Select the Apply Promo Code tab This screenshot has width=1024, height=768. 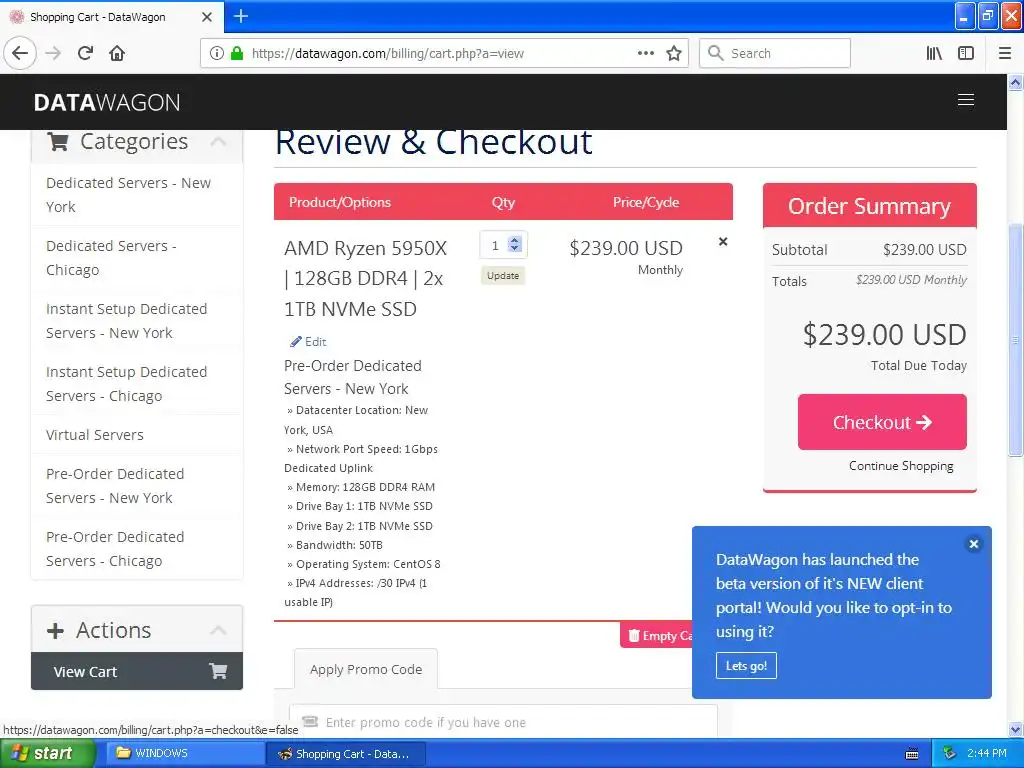366,669
